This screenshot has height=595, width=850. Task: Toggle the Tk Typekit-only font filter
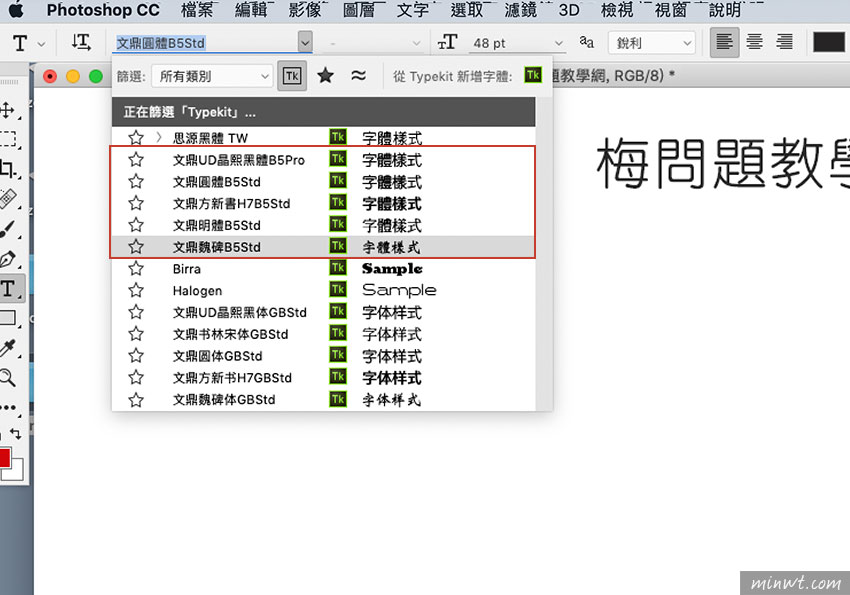pos(291,76)
